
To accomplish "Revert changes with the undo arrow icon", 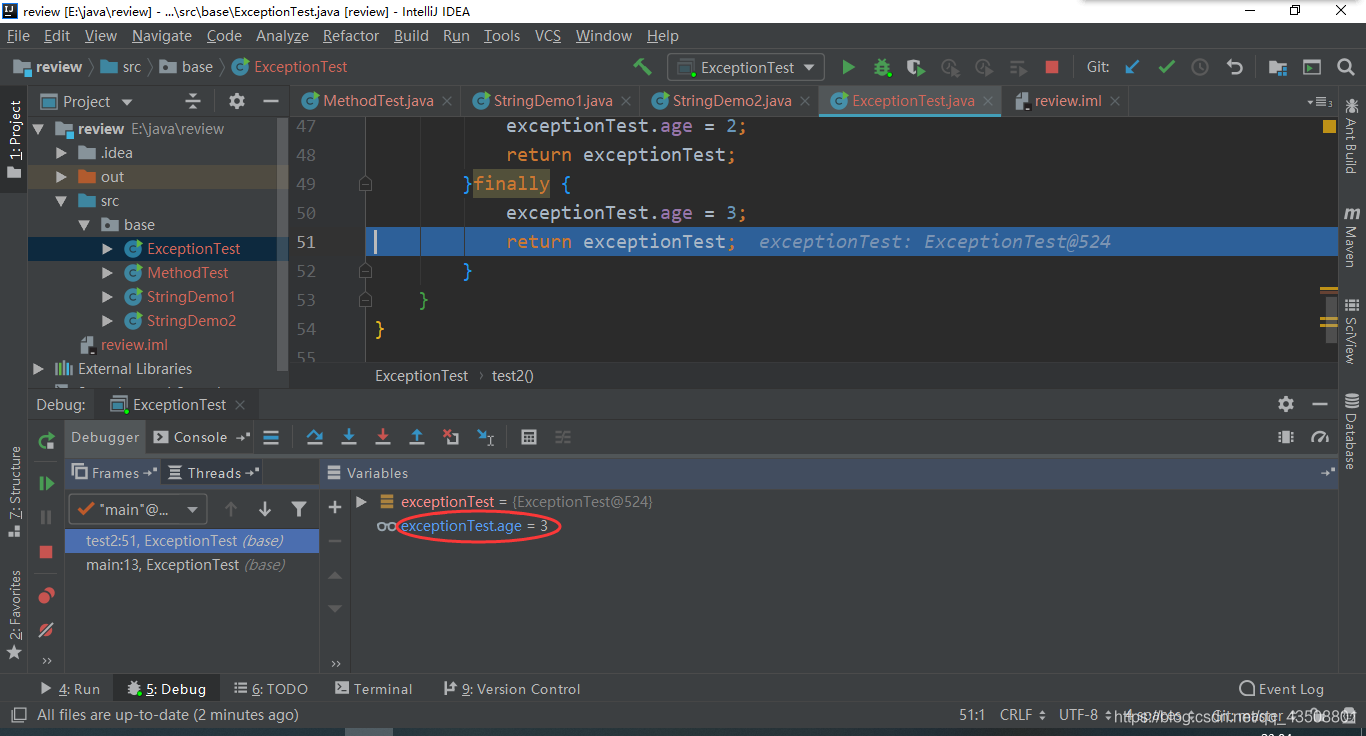I will (1235, 67).
